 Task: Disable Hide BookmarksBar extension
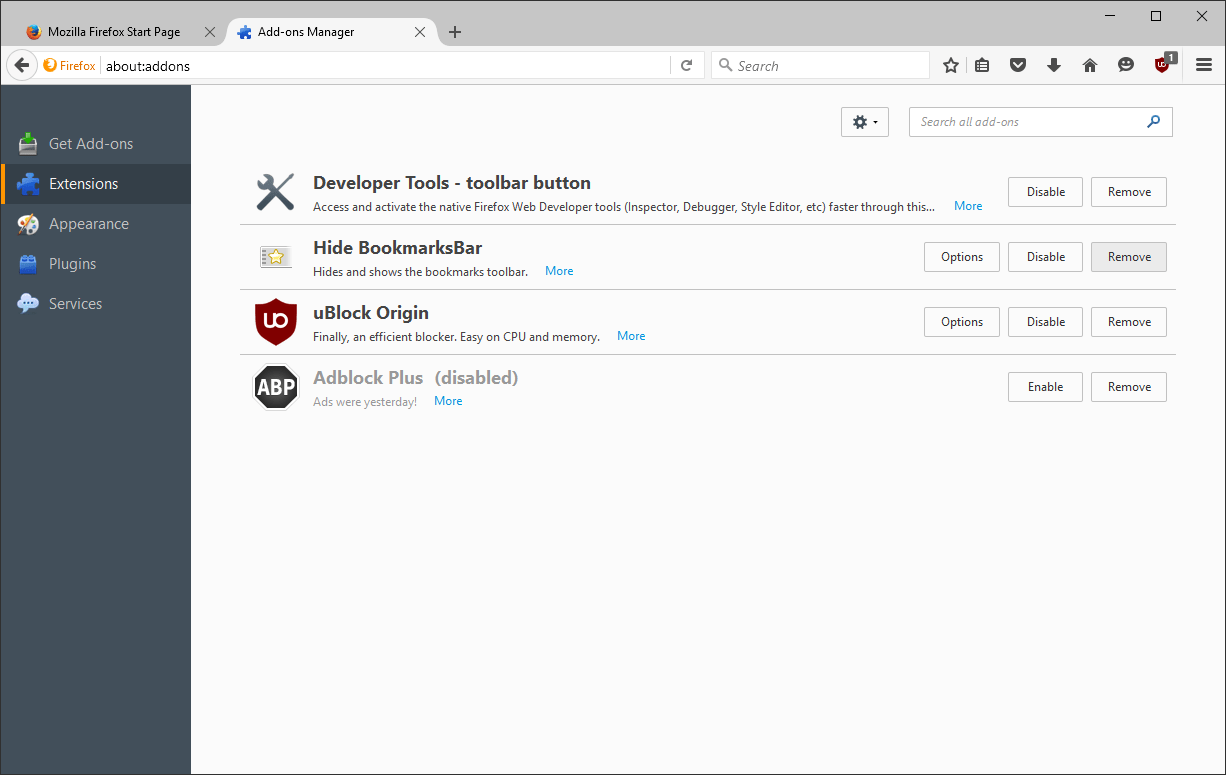(1045, 257)
